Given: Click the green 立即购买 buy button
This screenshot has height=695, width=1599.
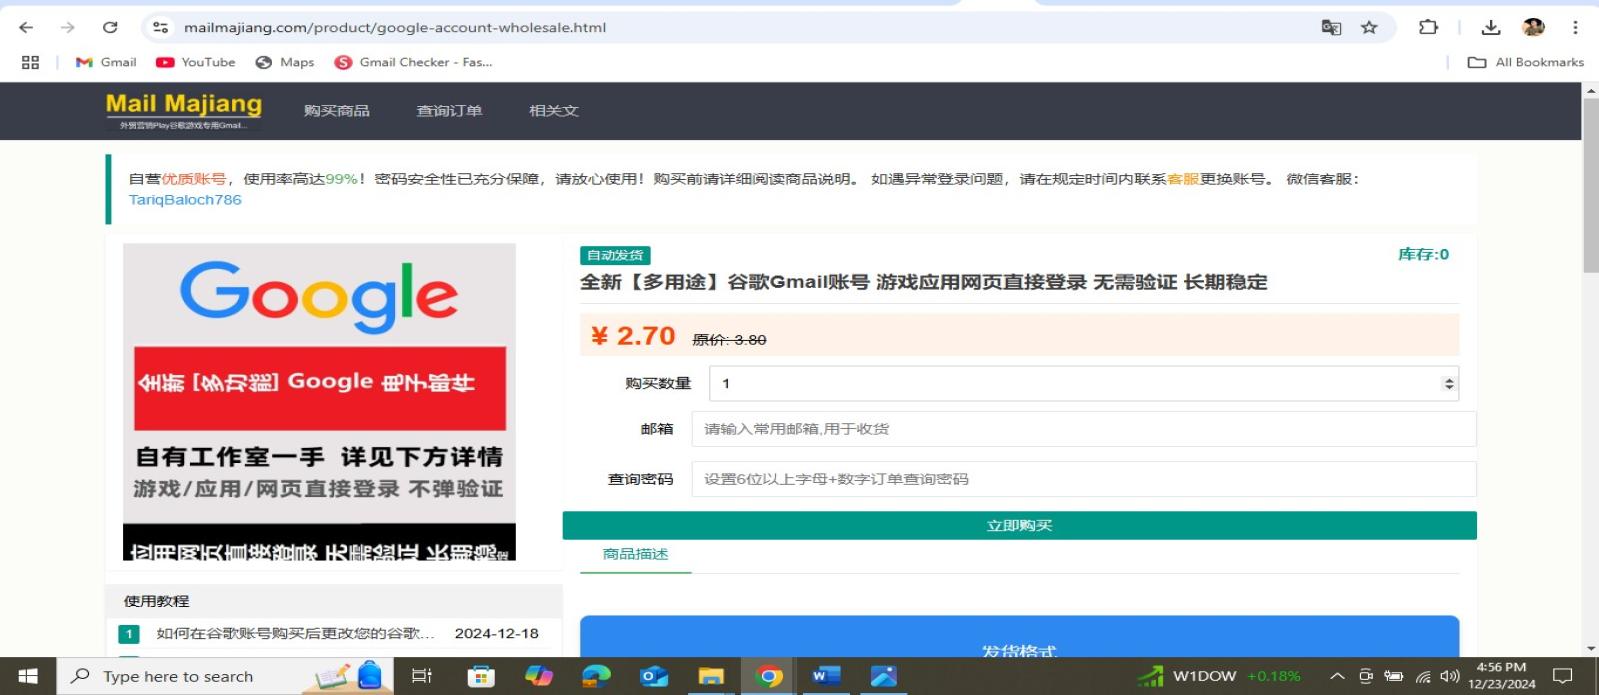Looking at the screenshot, I should 1019,526.
